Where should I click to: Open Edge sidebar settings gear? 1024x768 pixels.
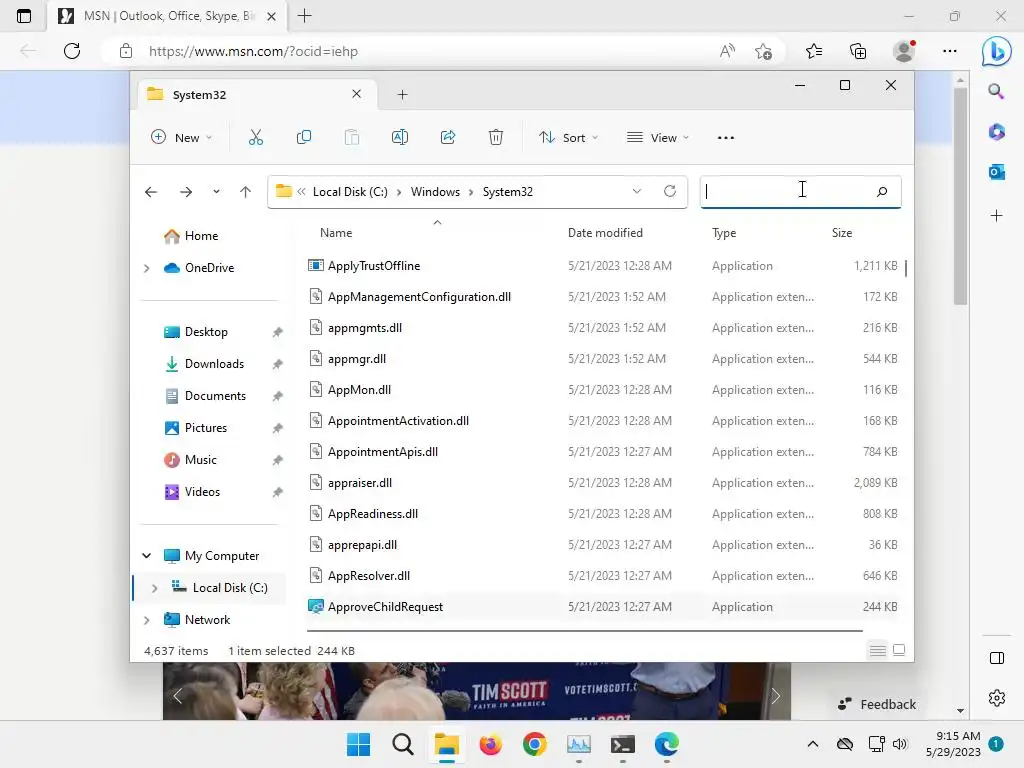tap(997, 698)
